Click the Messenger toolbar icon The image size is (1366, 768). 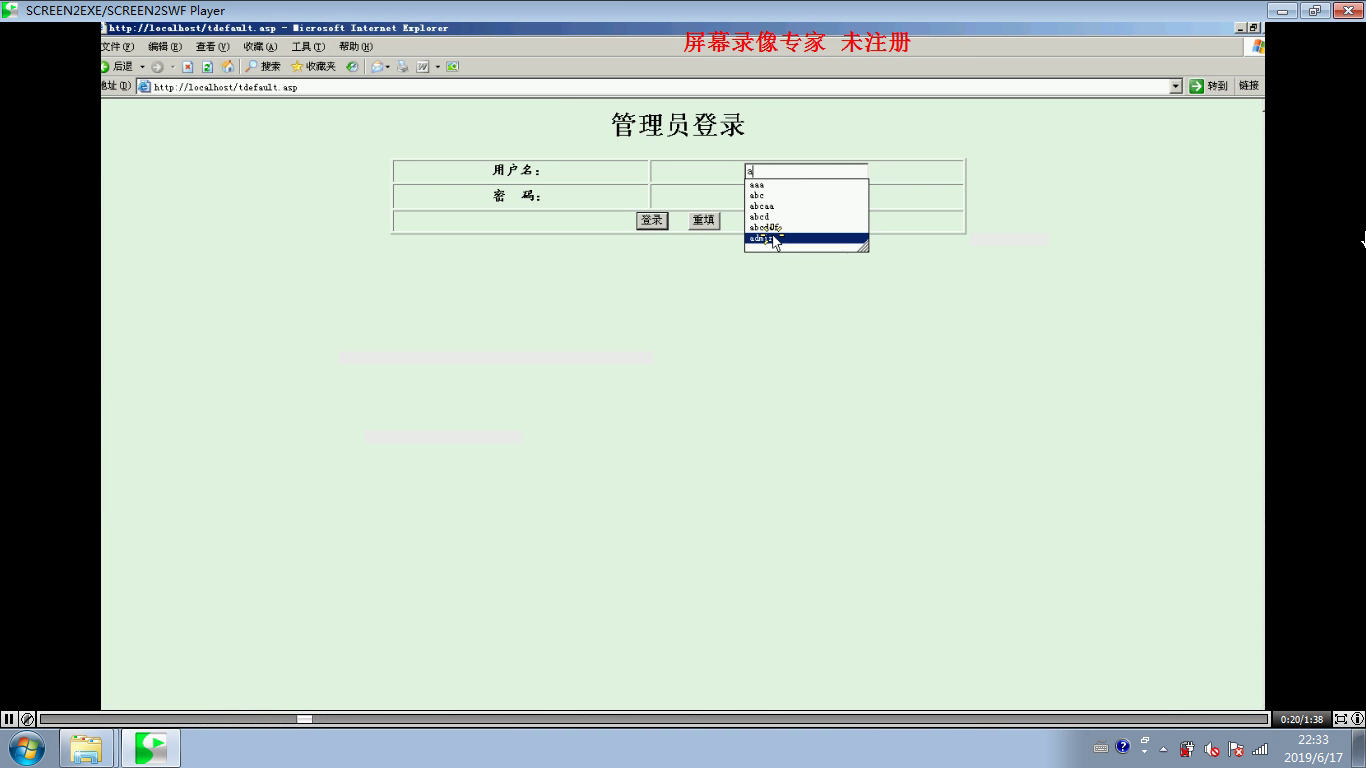[x=452, y=67]
